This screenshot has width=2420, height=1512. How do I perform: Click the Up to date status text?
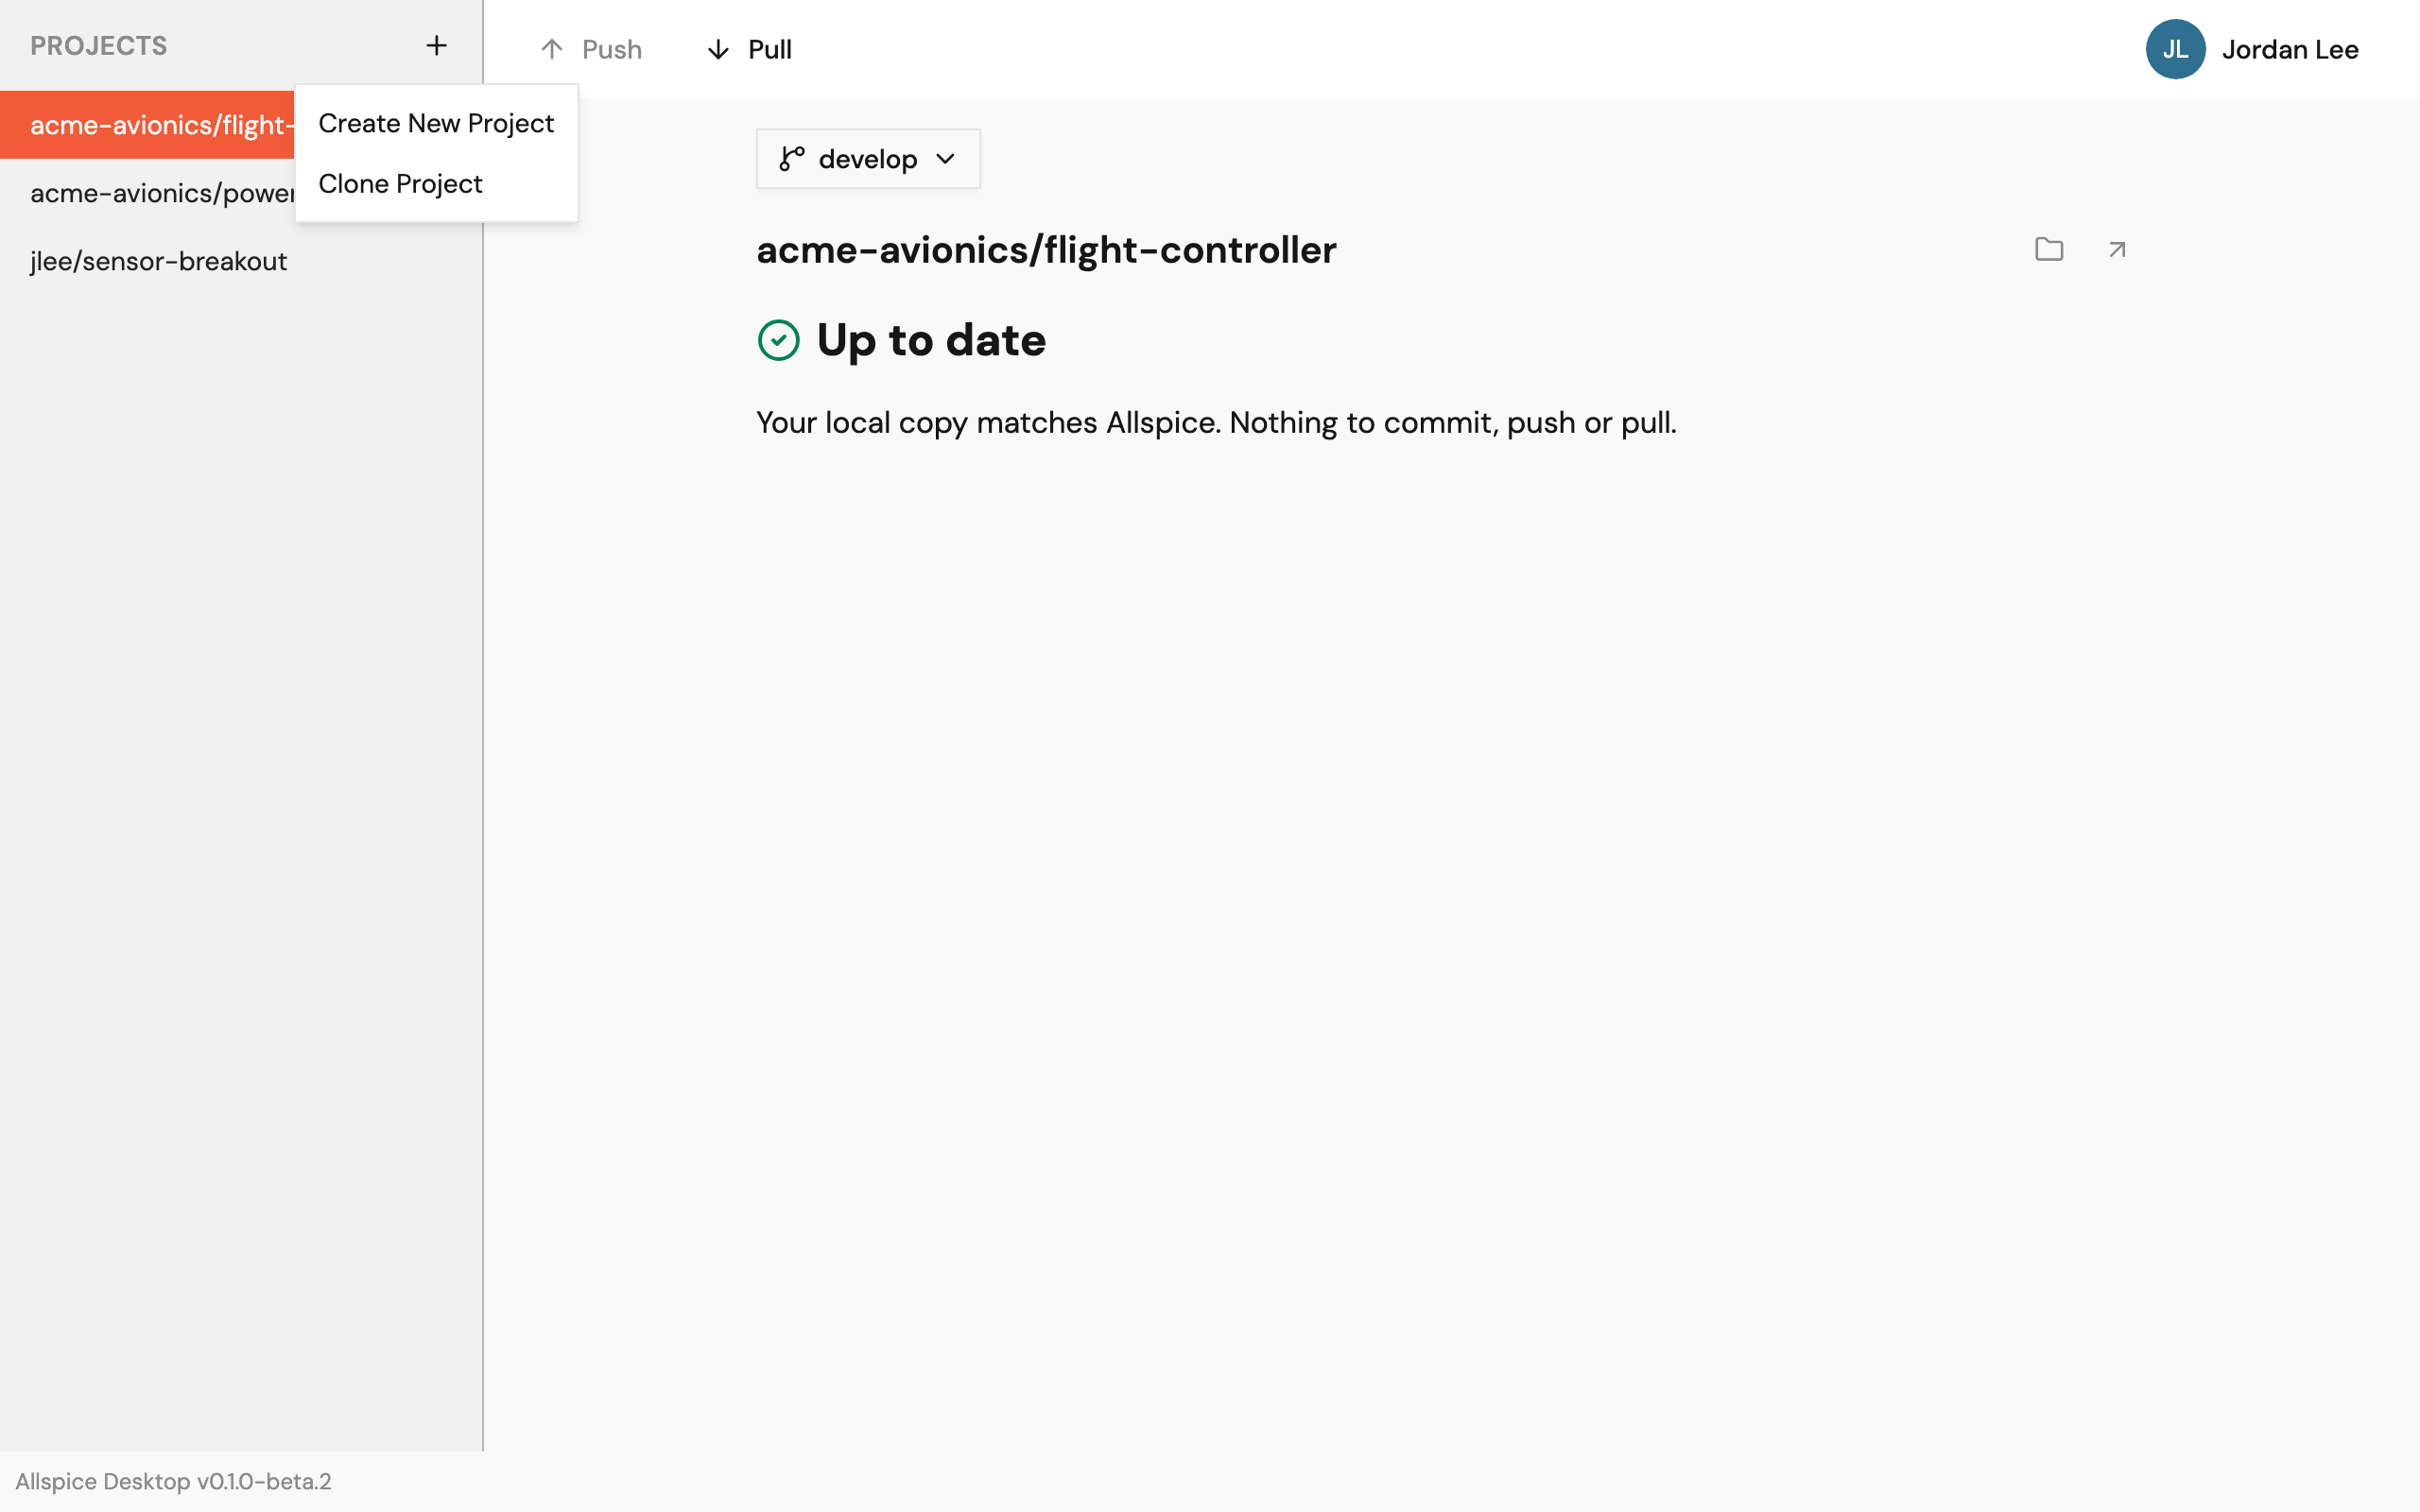(931, 340)
